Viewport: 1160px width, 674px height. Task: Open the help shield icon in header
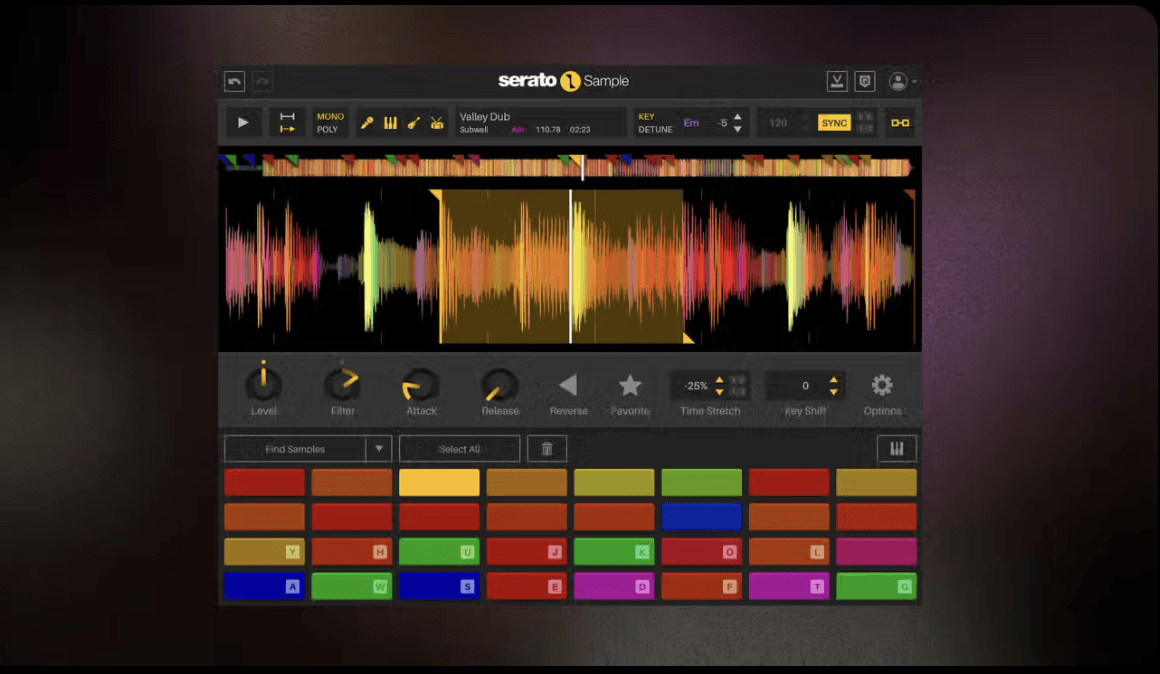[x=865, y=81]
